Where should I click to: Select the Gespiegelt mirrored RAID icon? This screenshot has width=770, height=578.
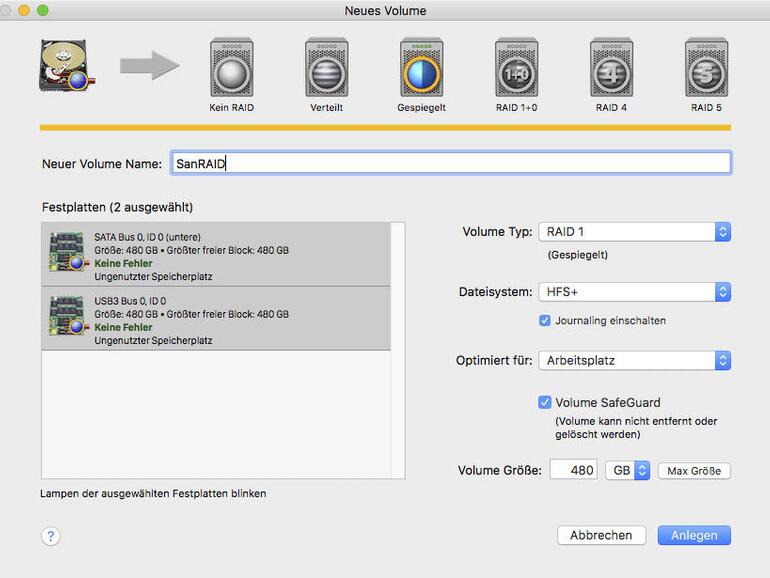click(x=421, y=68)
